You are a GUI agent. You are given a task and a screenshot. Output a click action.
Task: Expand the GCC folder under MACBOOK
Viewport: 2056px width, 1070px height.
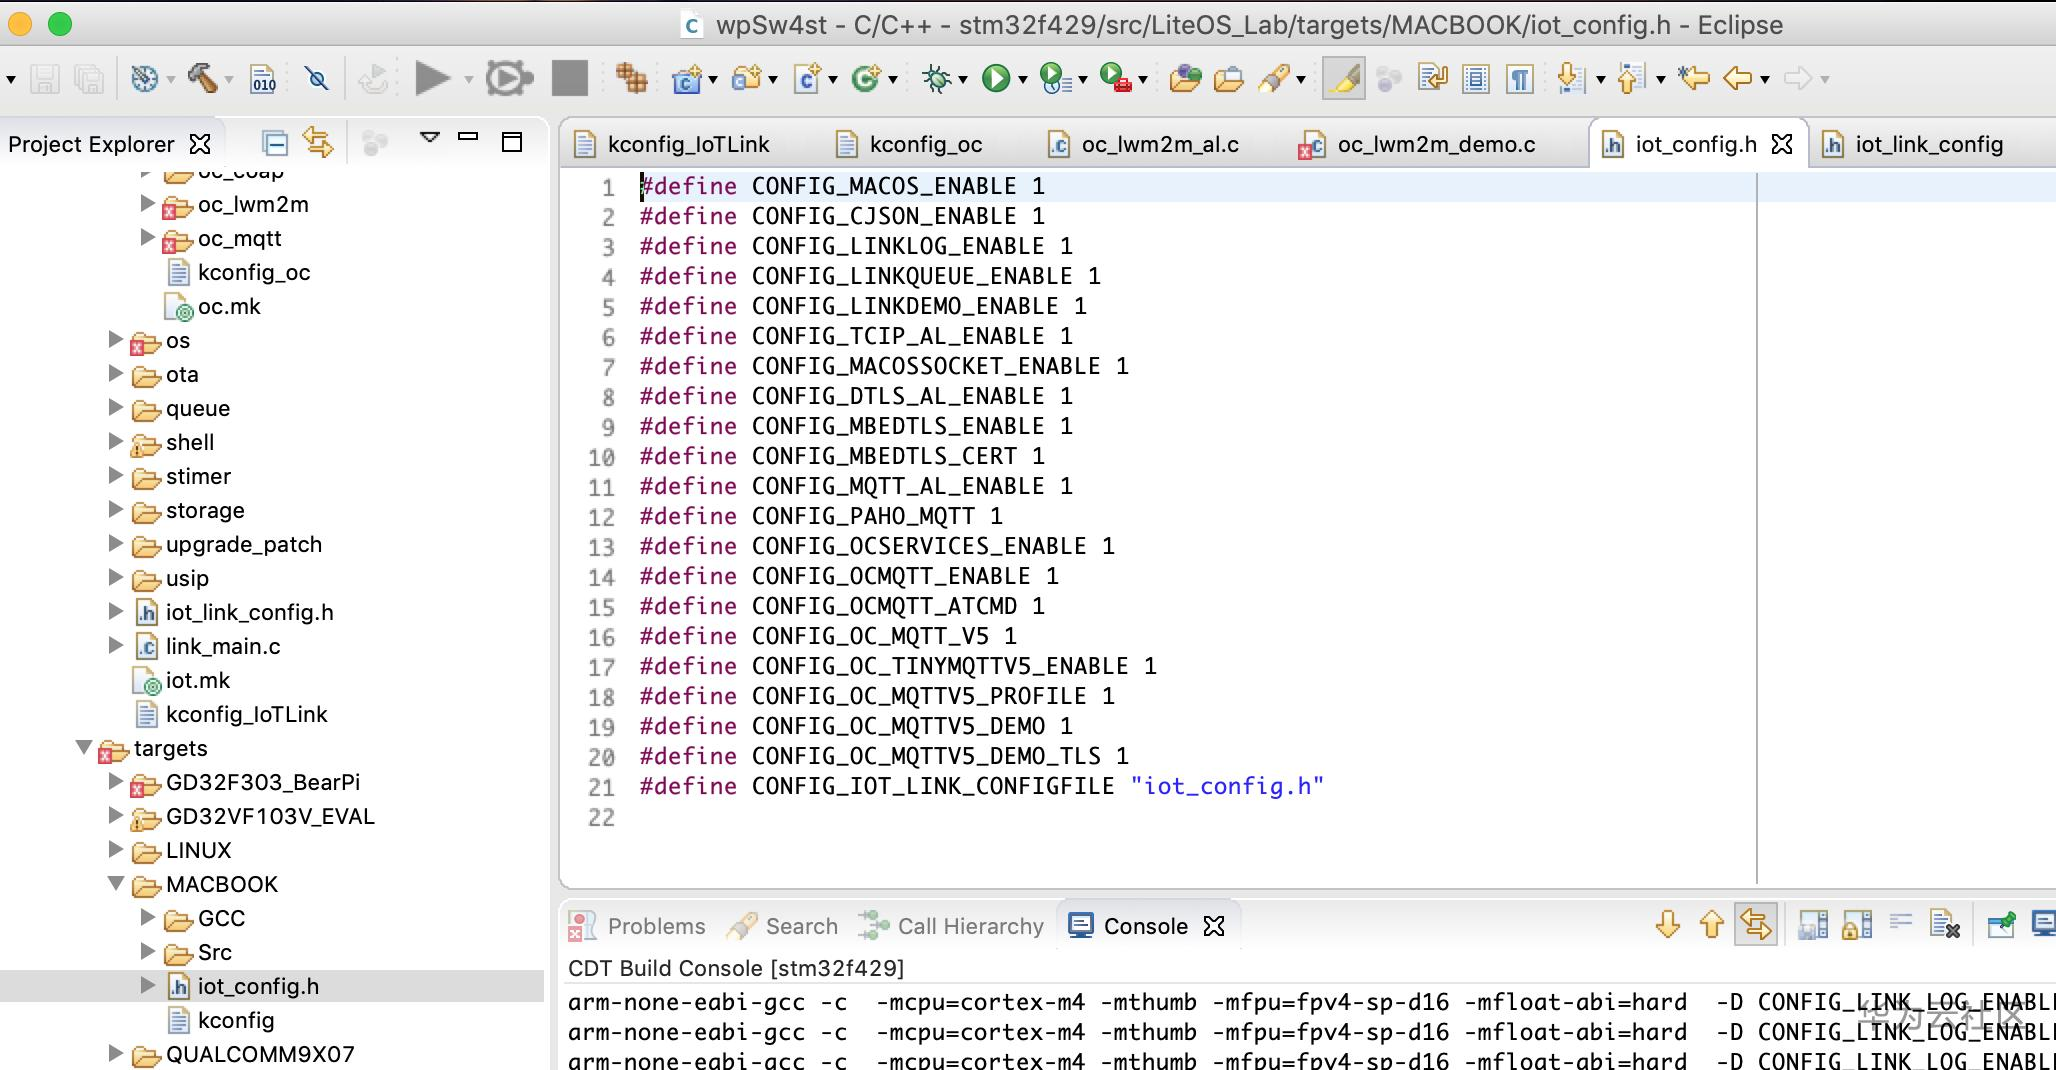[x=149, y=919]
